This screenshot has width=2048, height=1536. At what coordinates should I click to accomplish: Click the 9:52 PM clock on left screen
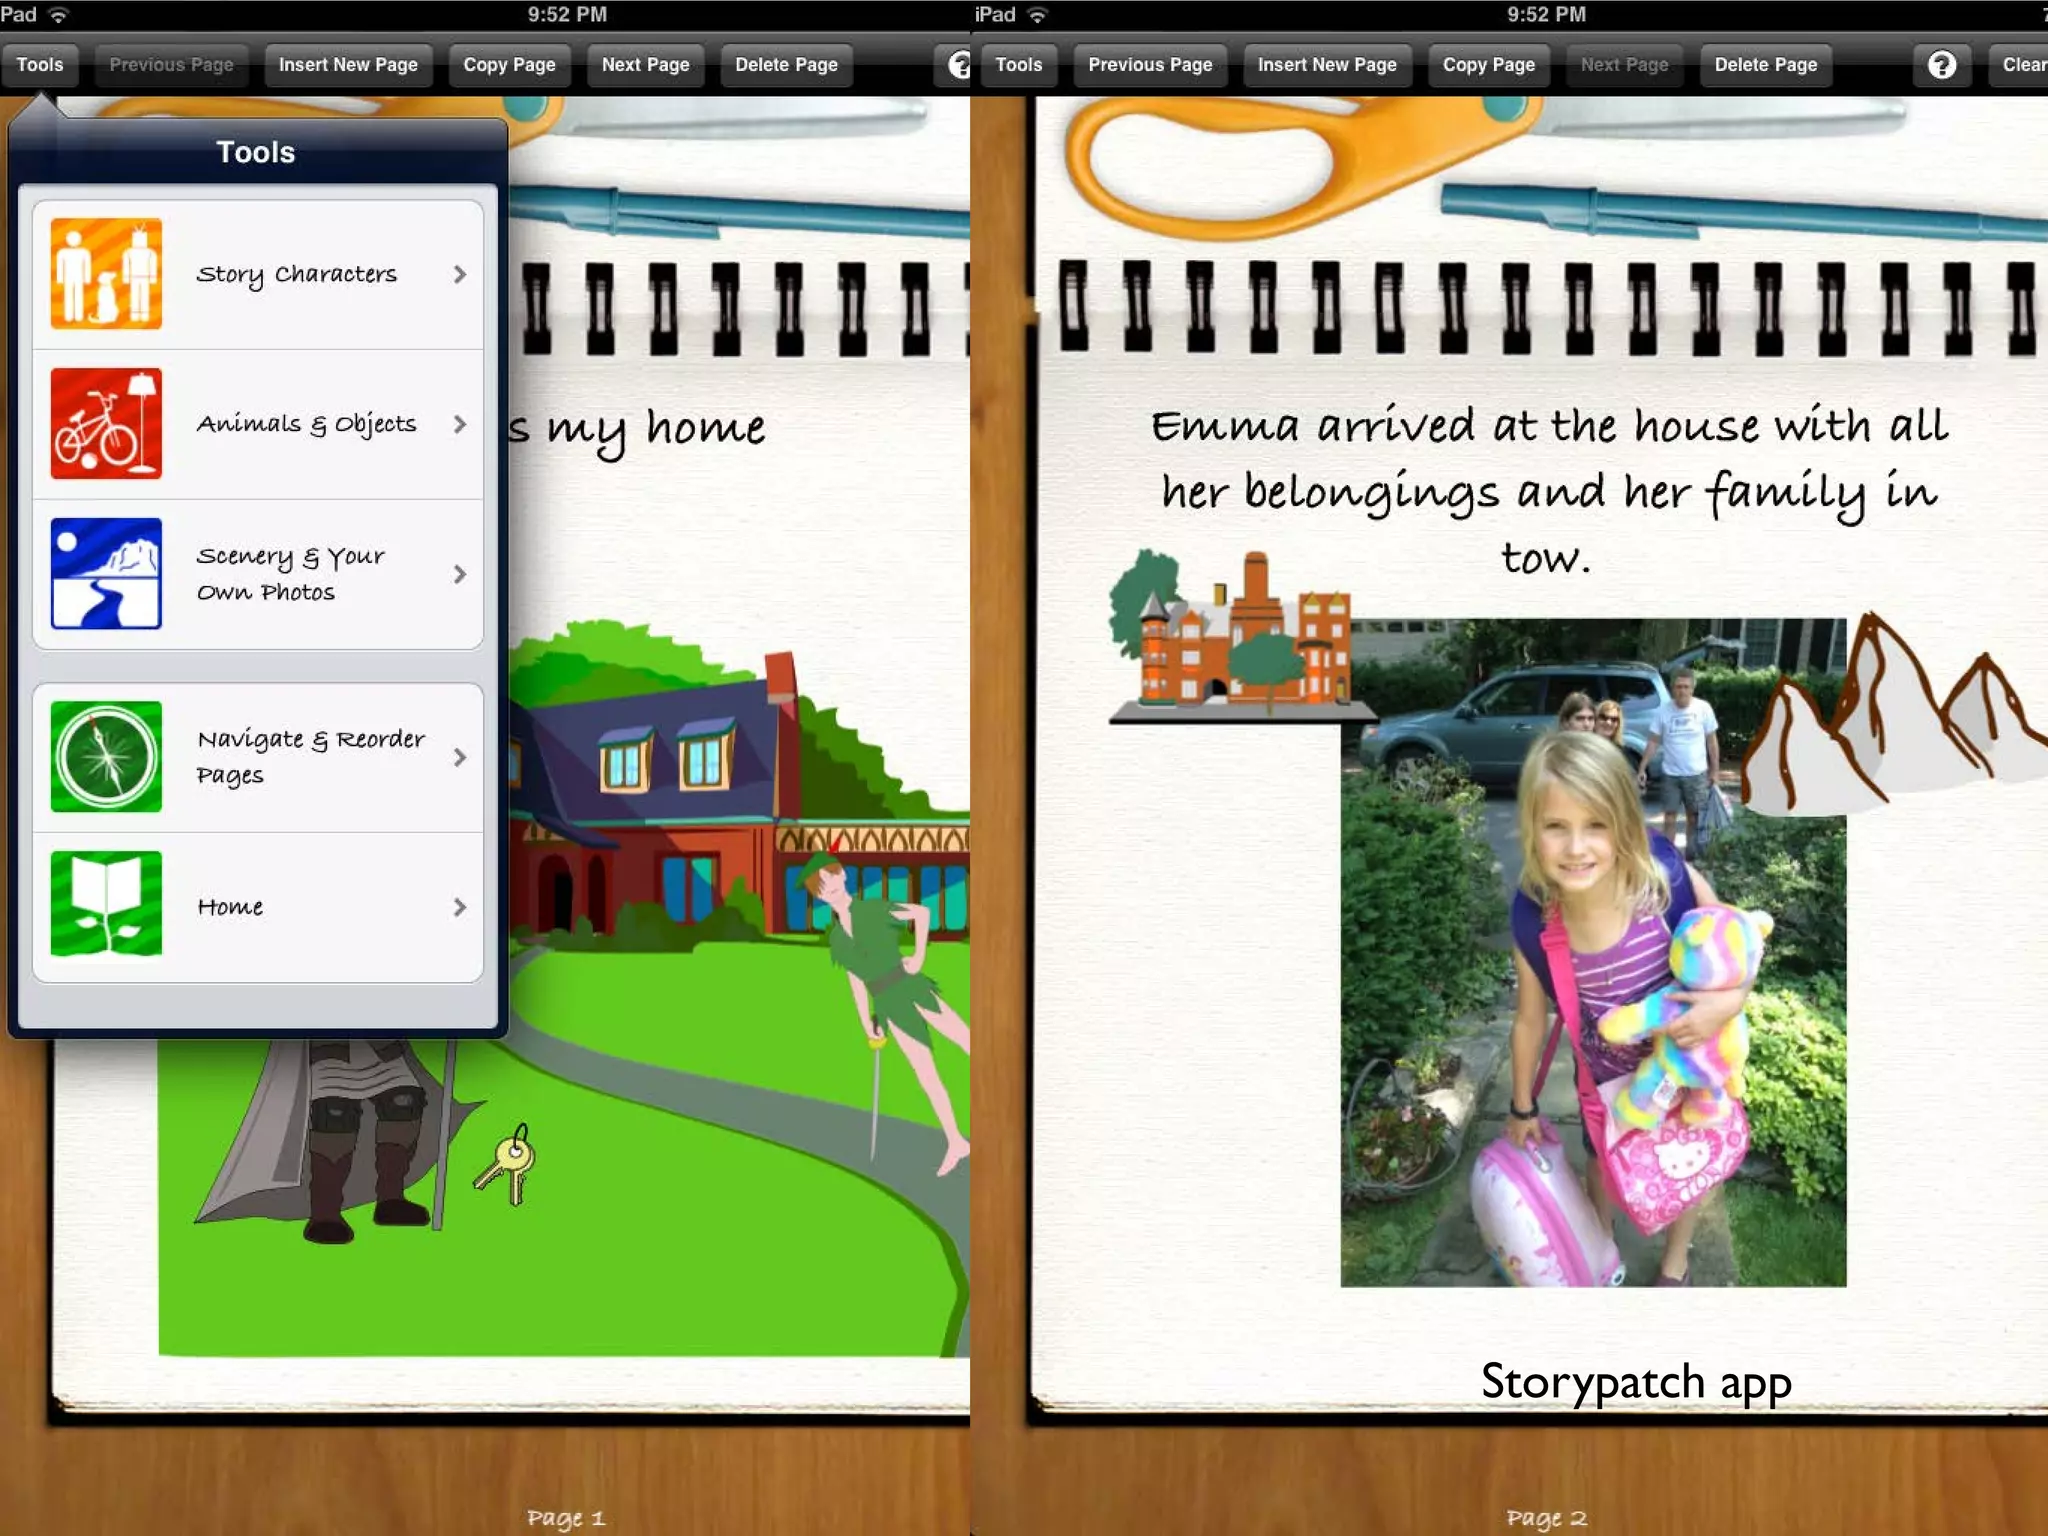click(567, 14)
